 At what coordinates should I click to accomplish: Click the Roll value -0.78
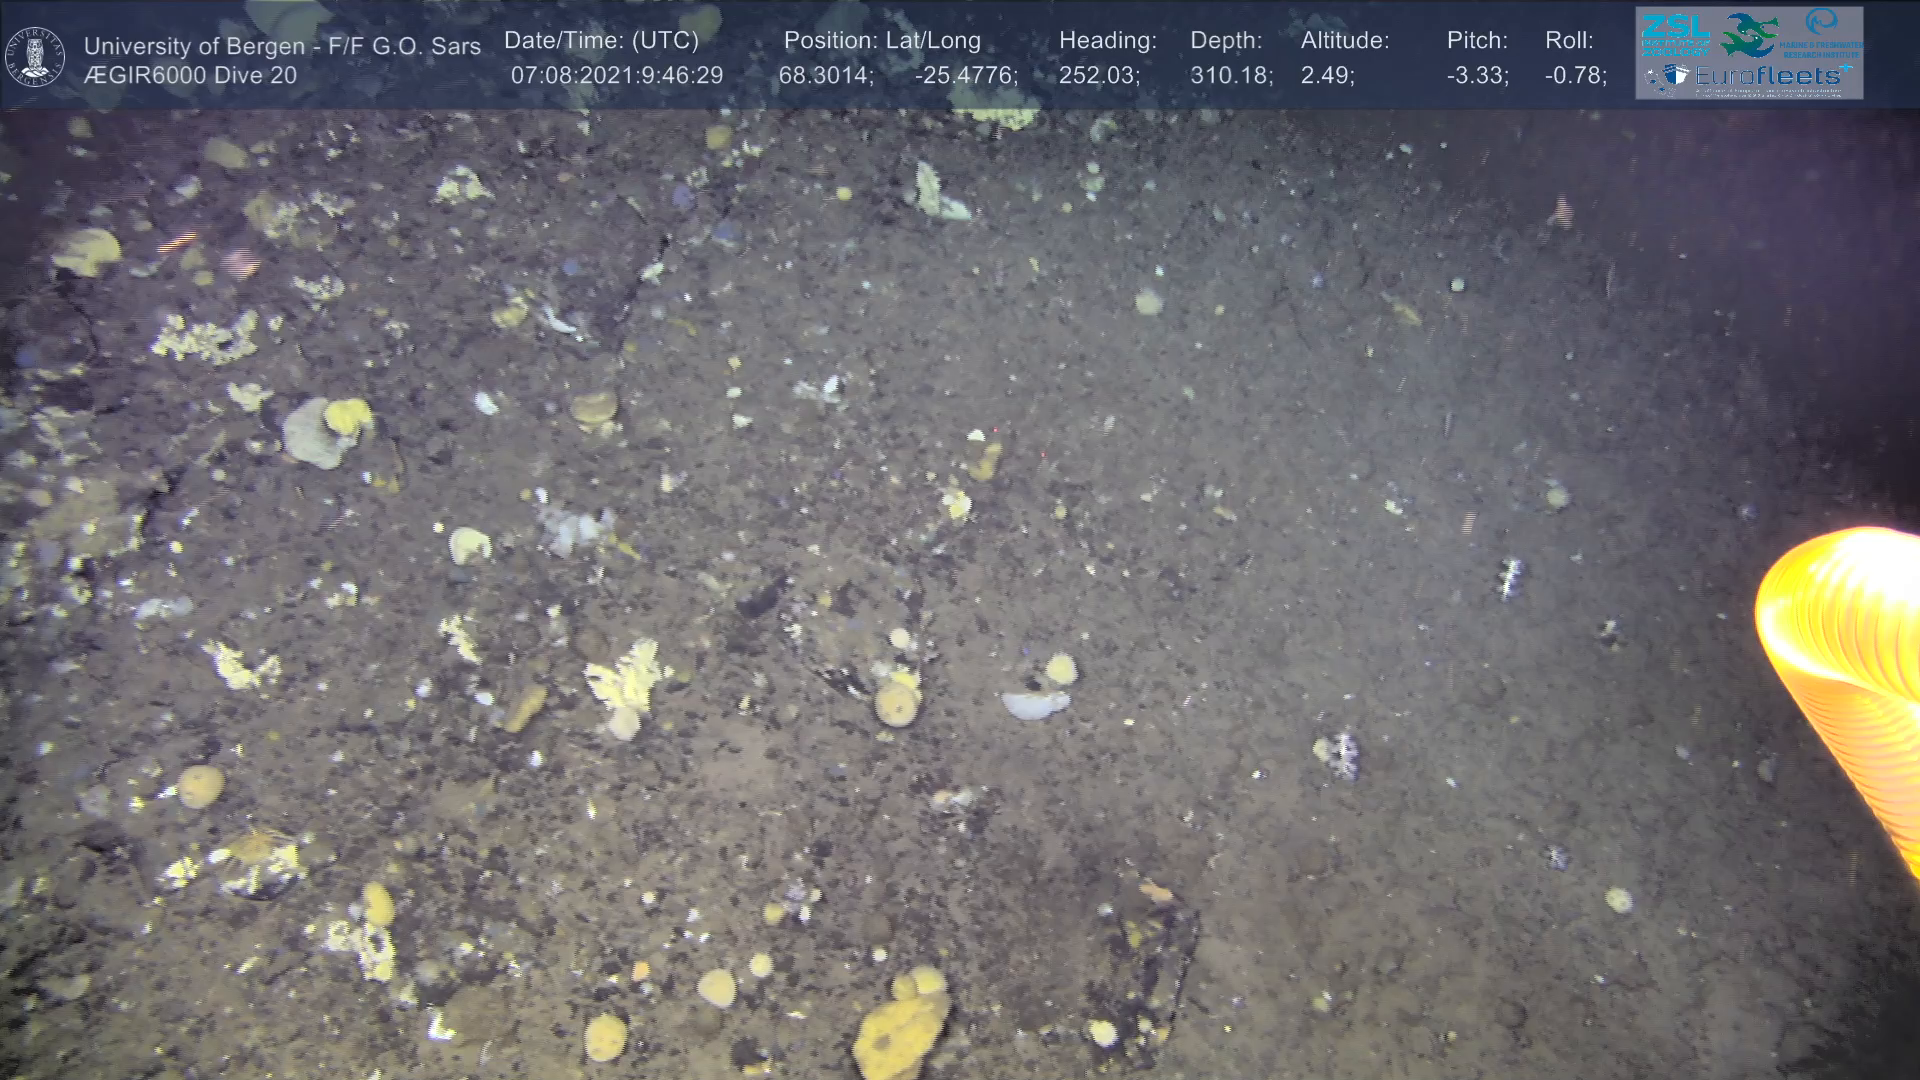1575,76
